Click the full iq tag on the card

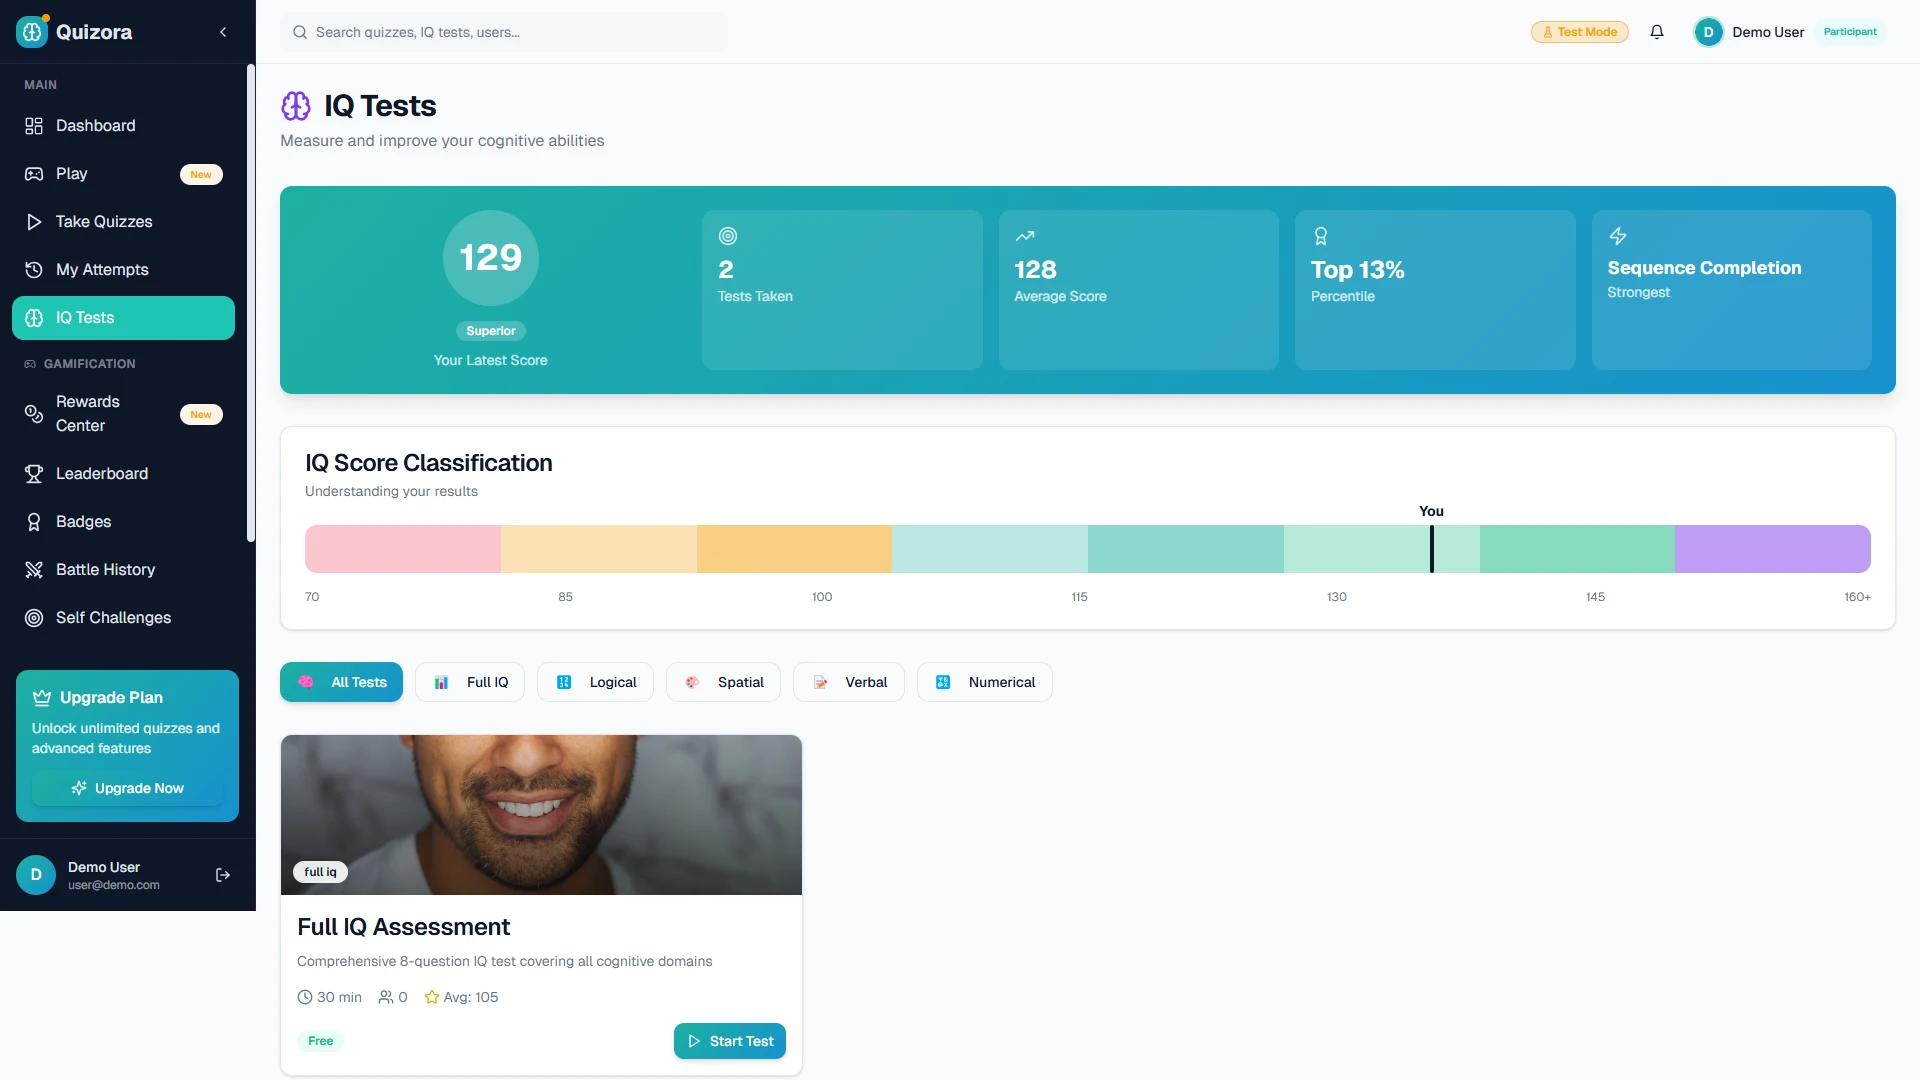coord(320,872)
